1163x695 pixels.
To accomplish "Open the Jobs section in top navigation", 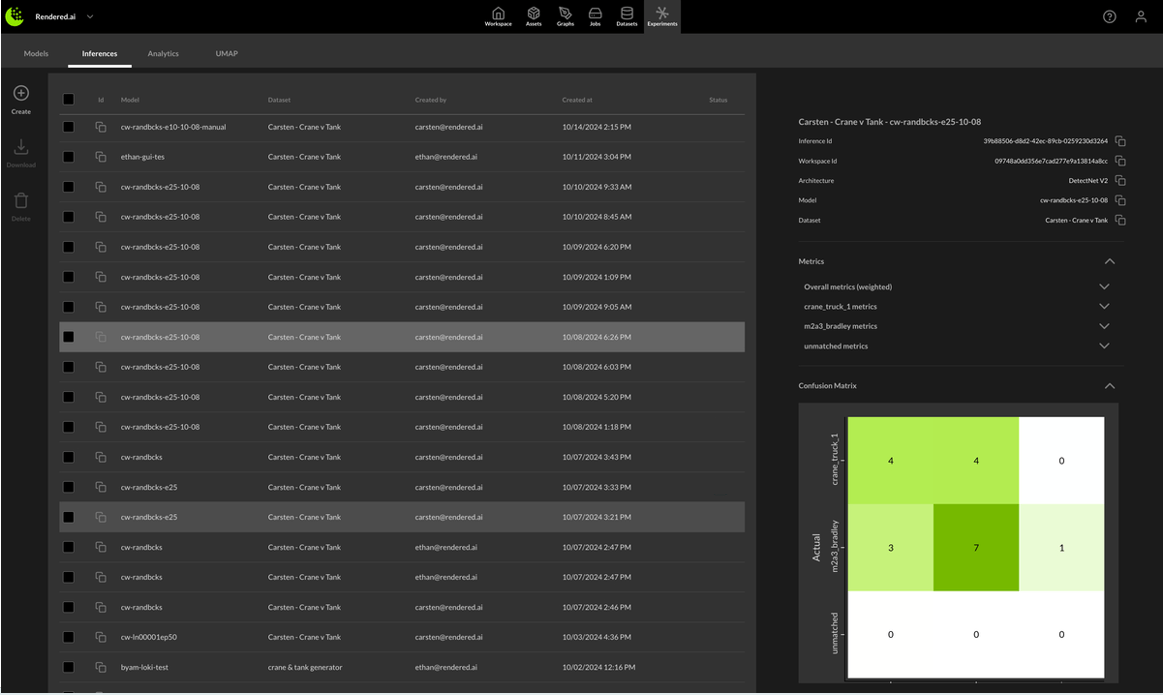I will 595,15.
